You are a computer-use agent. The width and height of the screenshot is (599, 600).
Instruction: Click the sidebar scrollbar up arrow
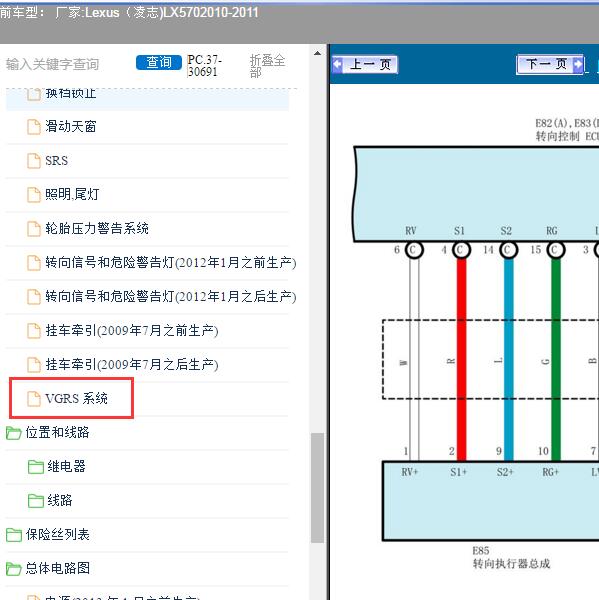pos(317,53)
